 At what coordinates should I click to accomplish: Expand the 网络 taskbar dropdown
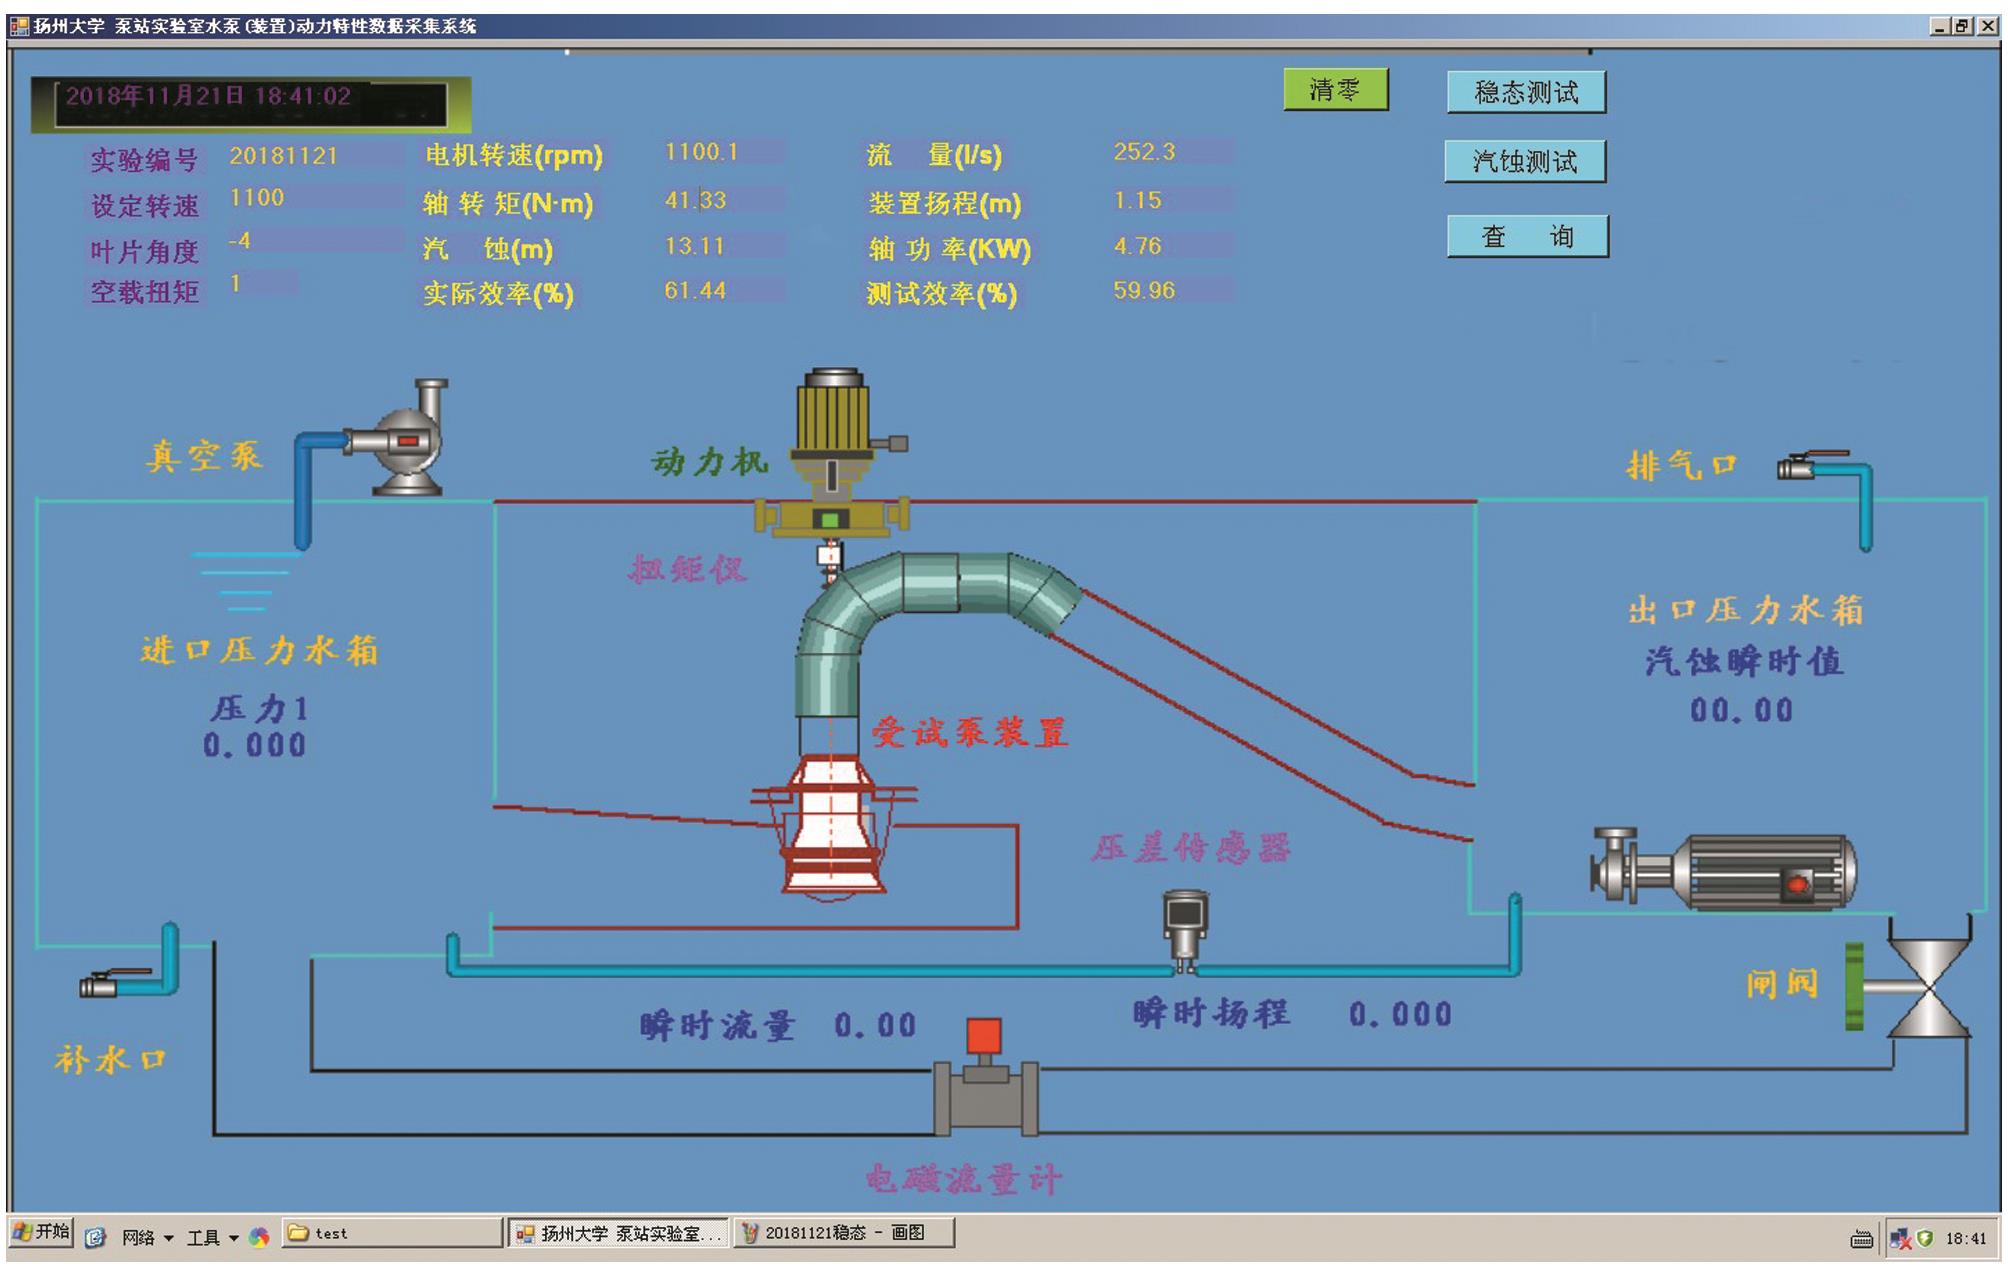pos(148,1238)
